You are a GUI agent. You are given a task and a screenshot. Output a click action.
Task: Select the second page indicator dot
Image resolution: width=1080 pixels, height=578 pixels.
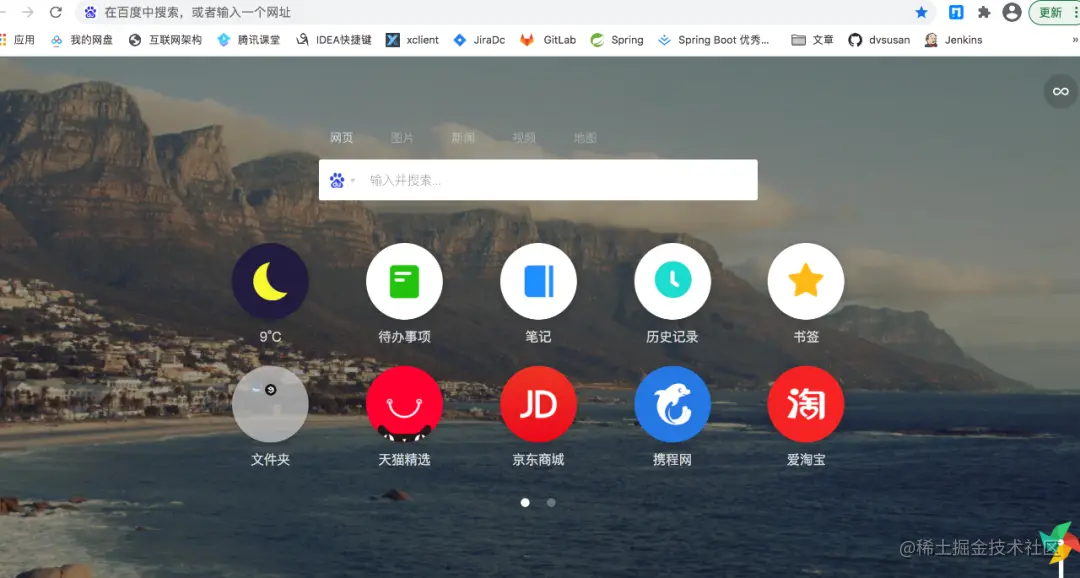(x=551, y=503)
